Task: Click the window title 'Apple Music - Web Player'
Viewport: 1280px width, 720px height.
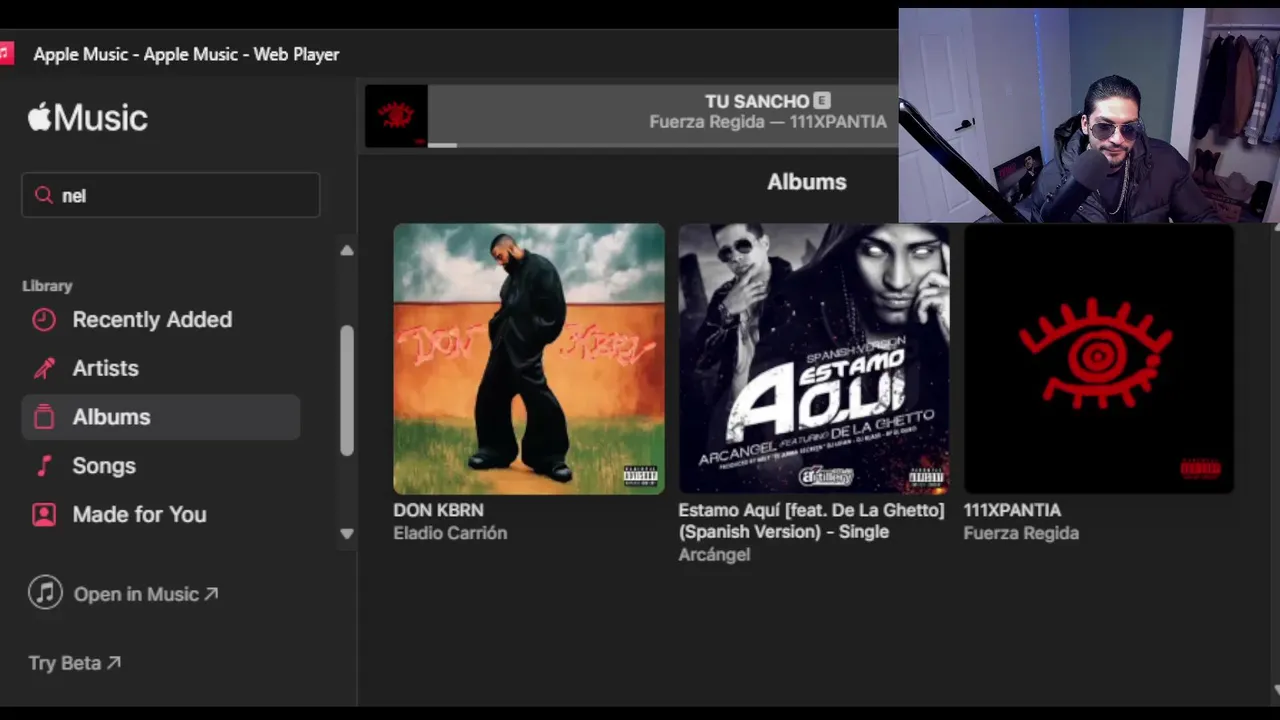Action: [x=186, y=54]
